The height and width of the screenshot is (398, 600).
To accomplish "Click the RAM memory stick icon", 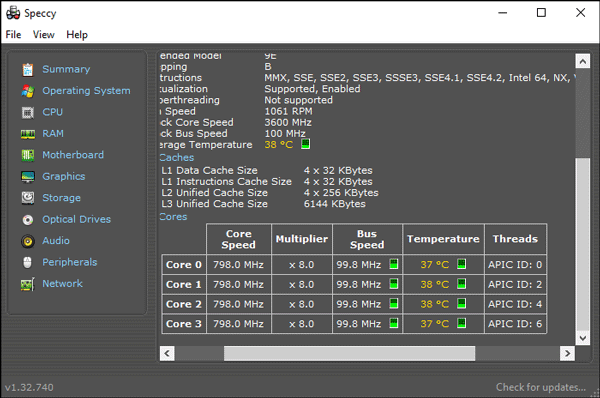I will [28, 134].
